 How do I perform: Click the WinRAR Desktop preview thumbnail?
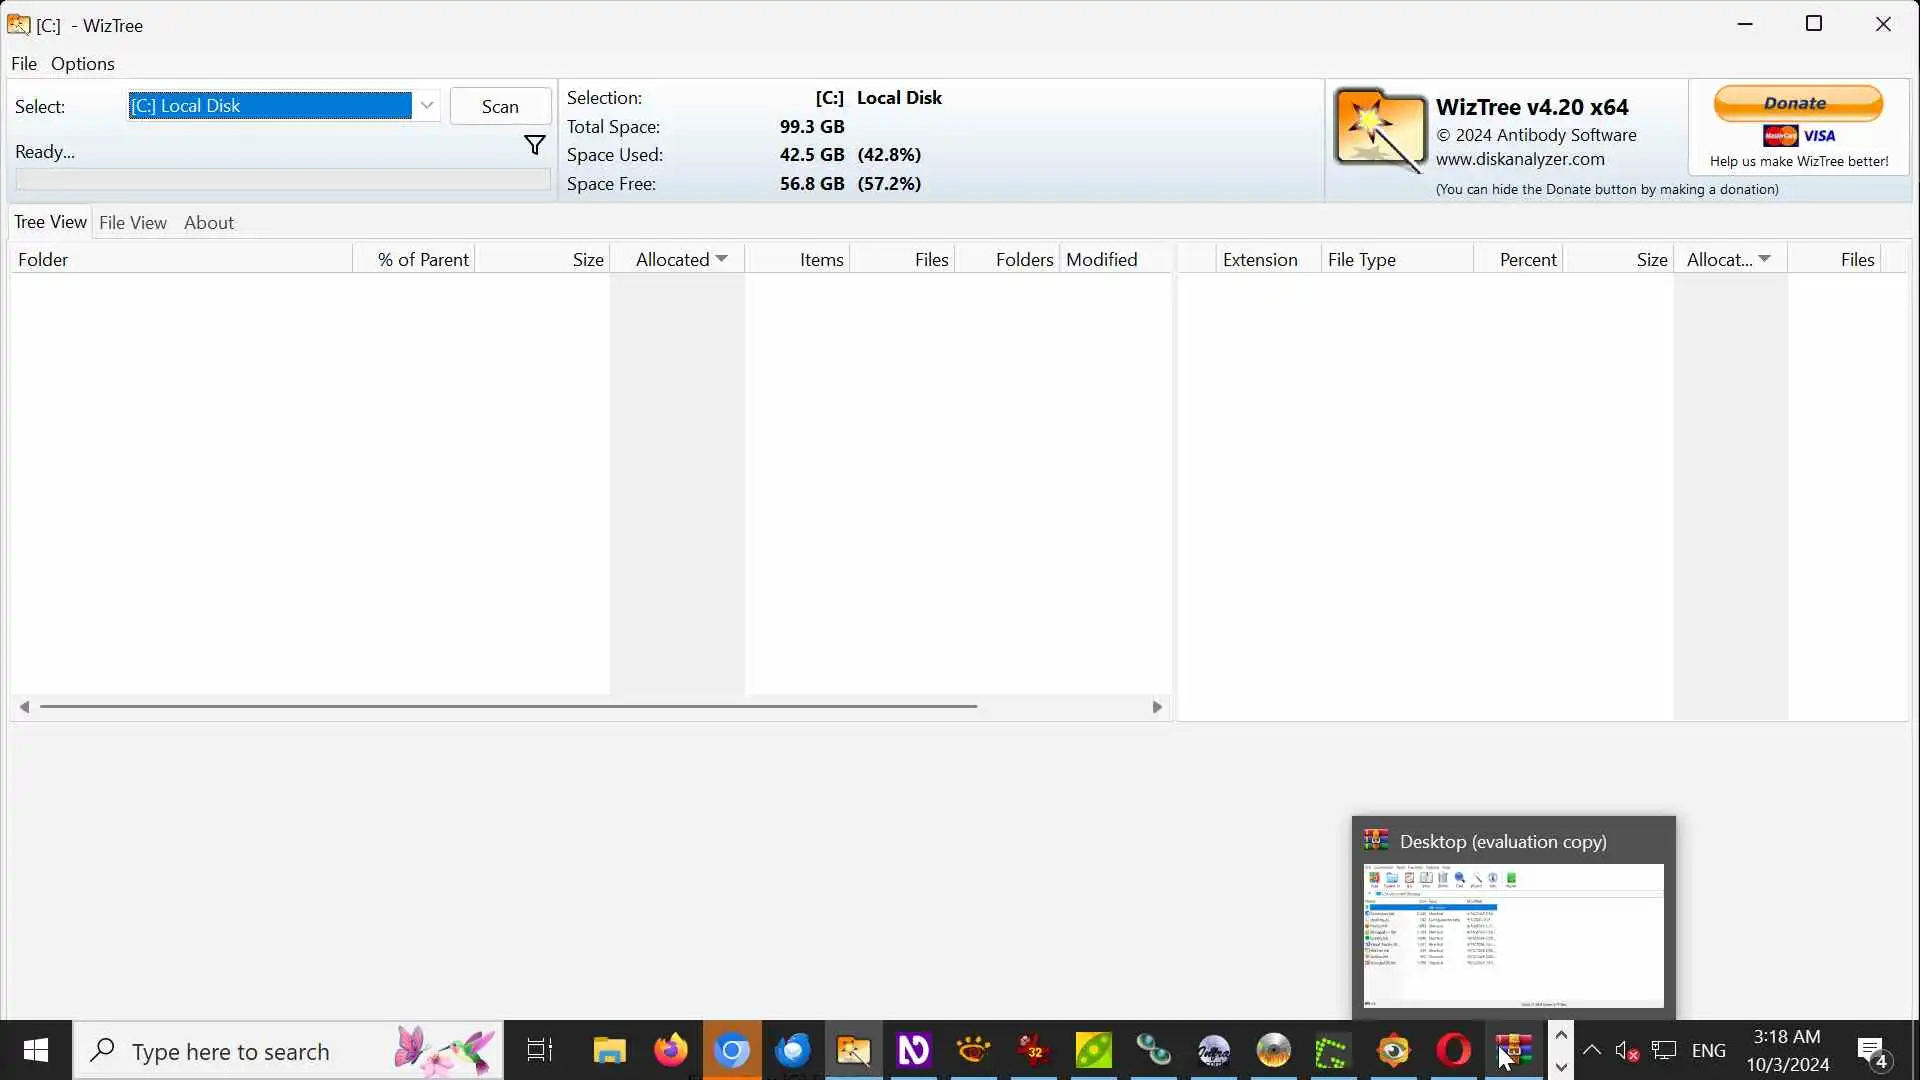coord(1513,934)
